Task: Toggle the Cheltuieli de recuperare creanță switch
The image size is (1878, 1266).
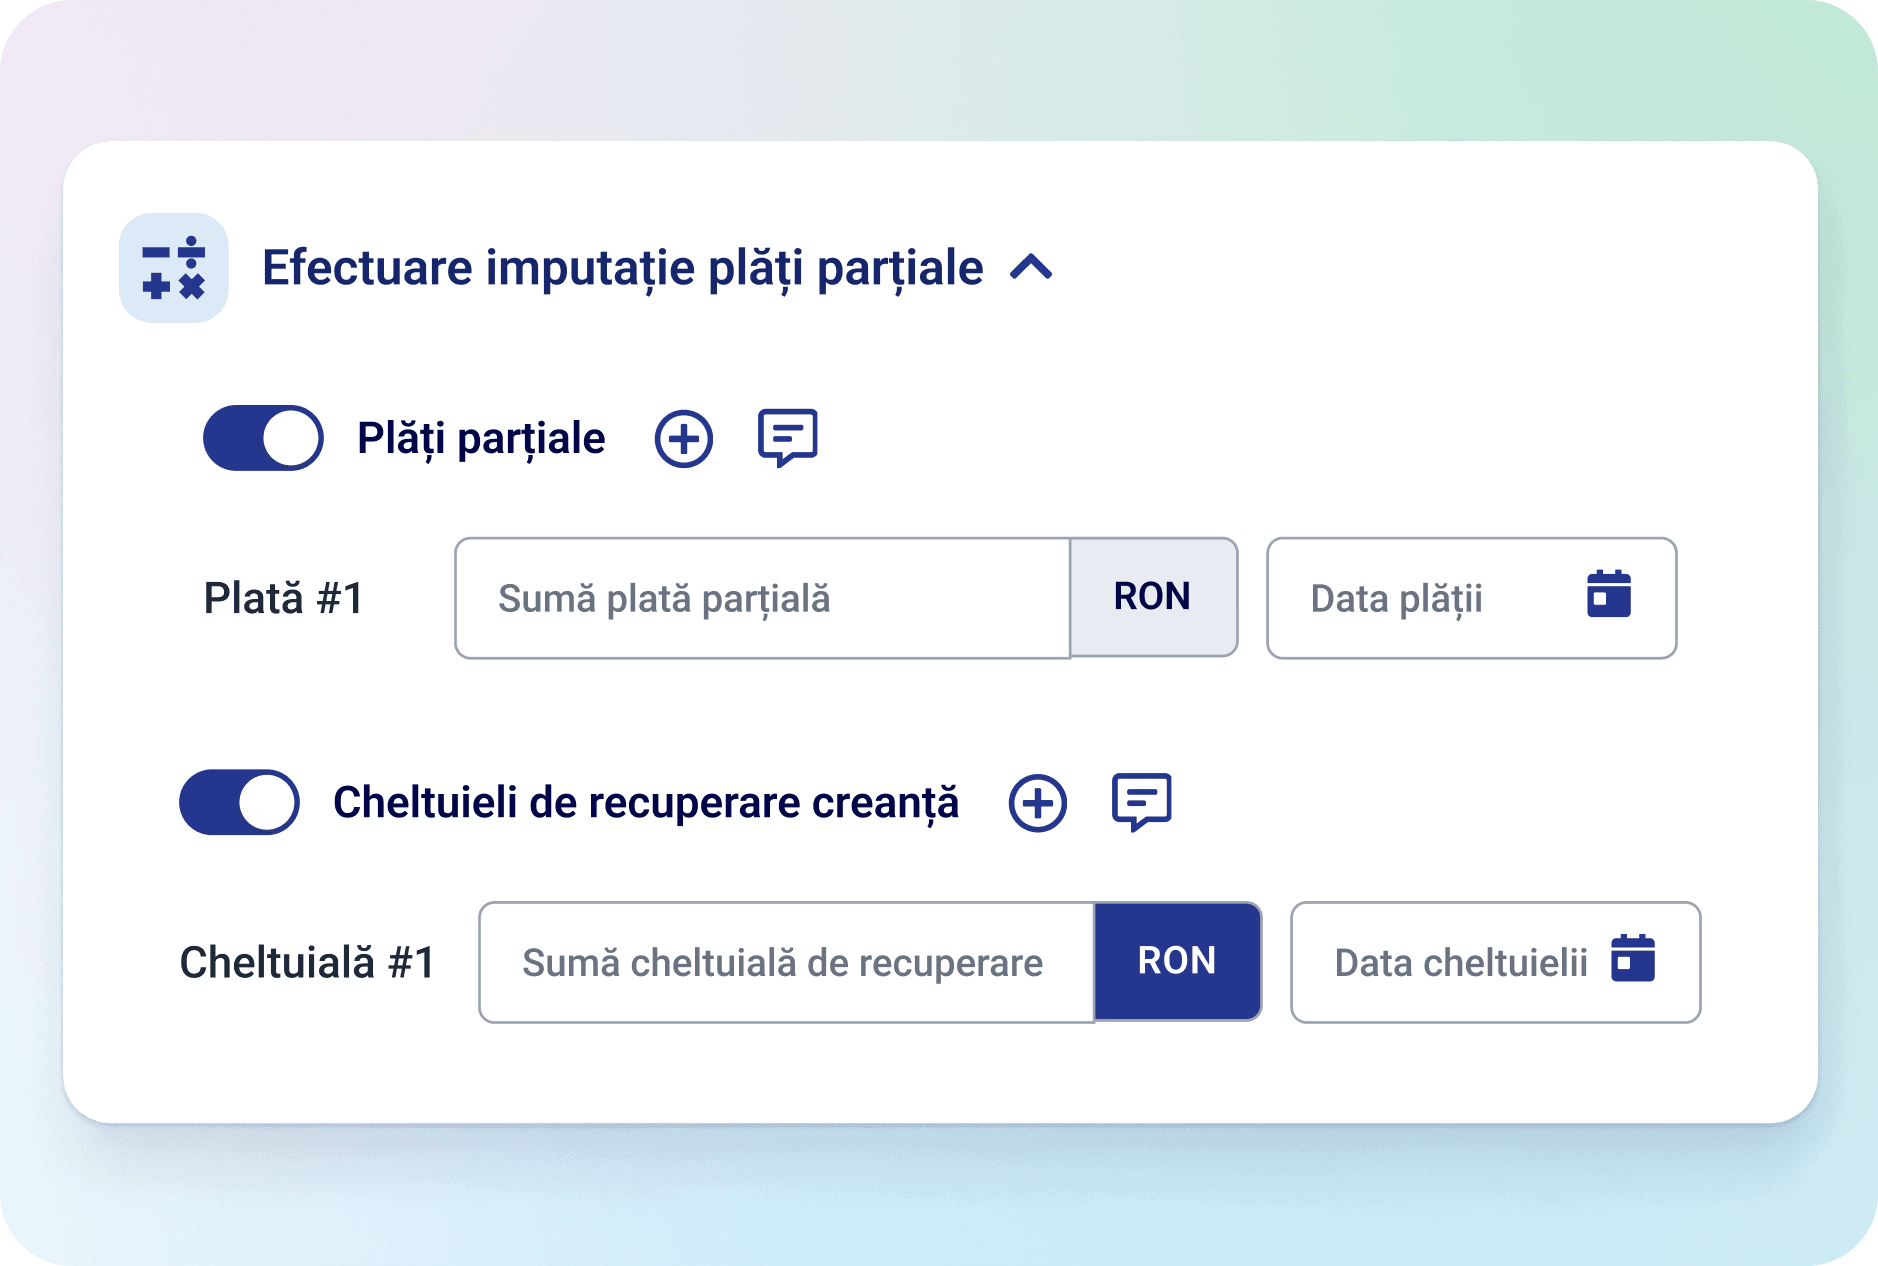Action: click(239, 802)
